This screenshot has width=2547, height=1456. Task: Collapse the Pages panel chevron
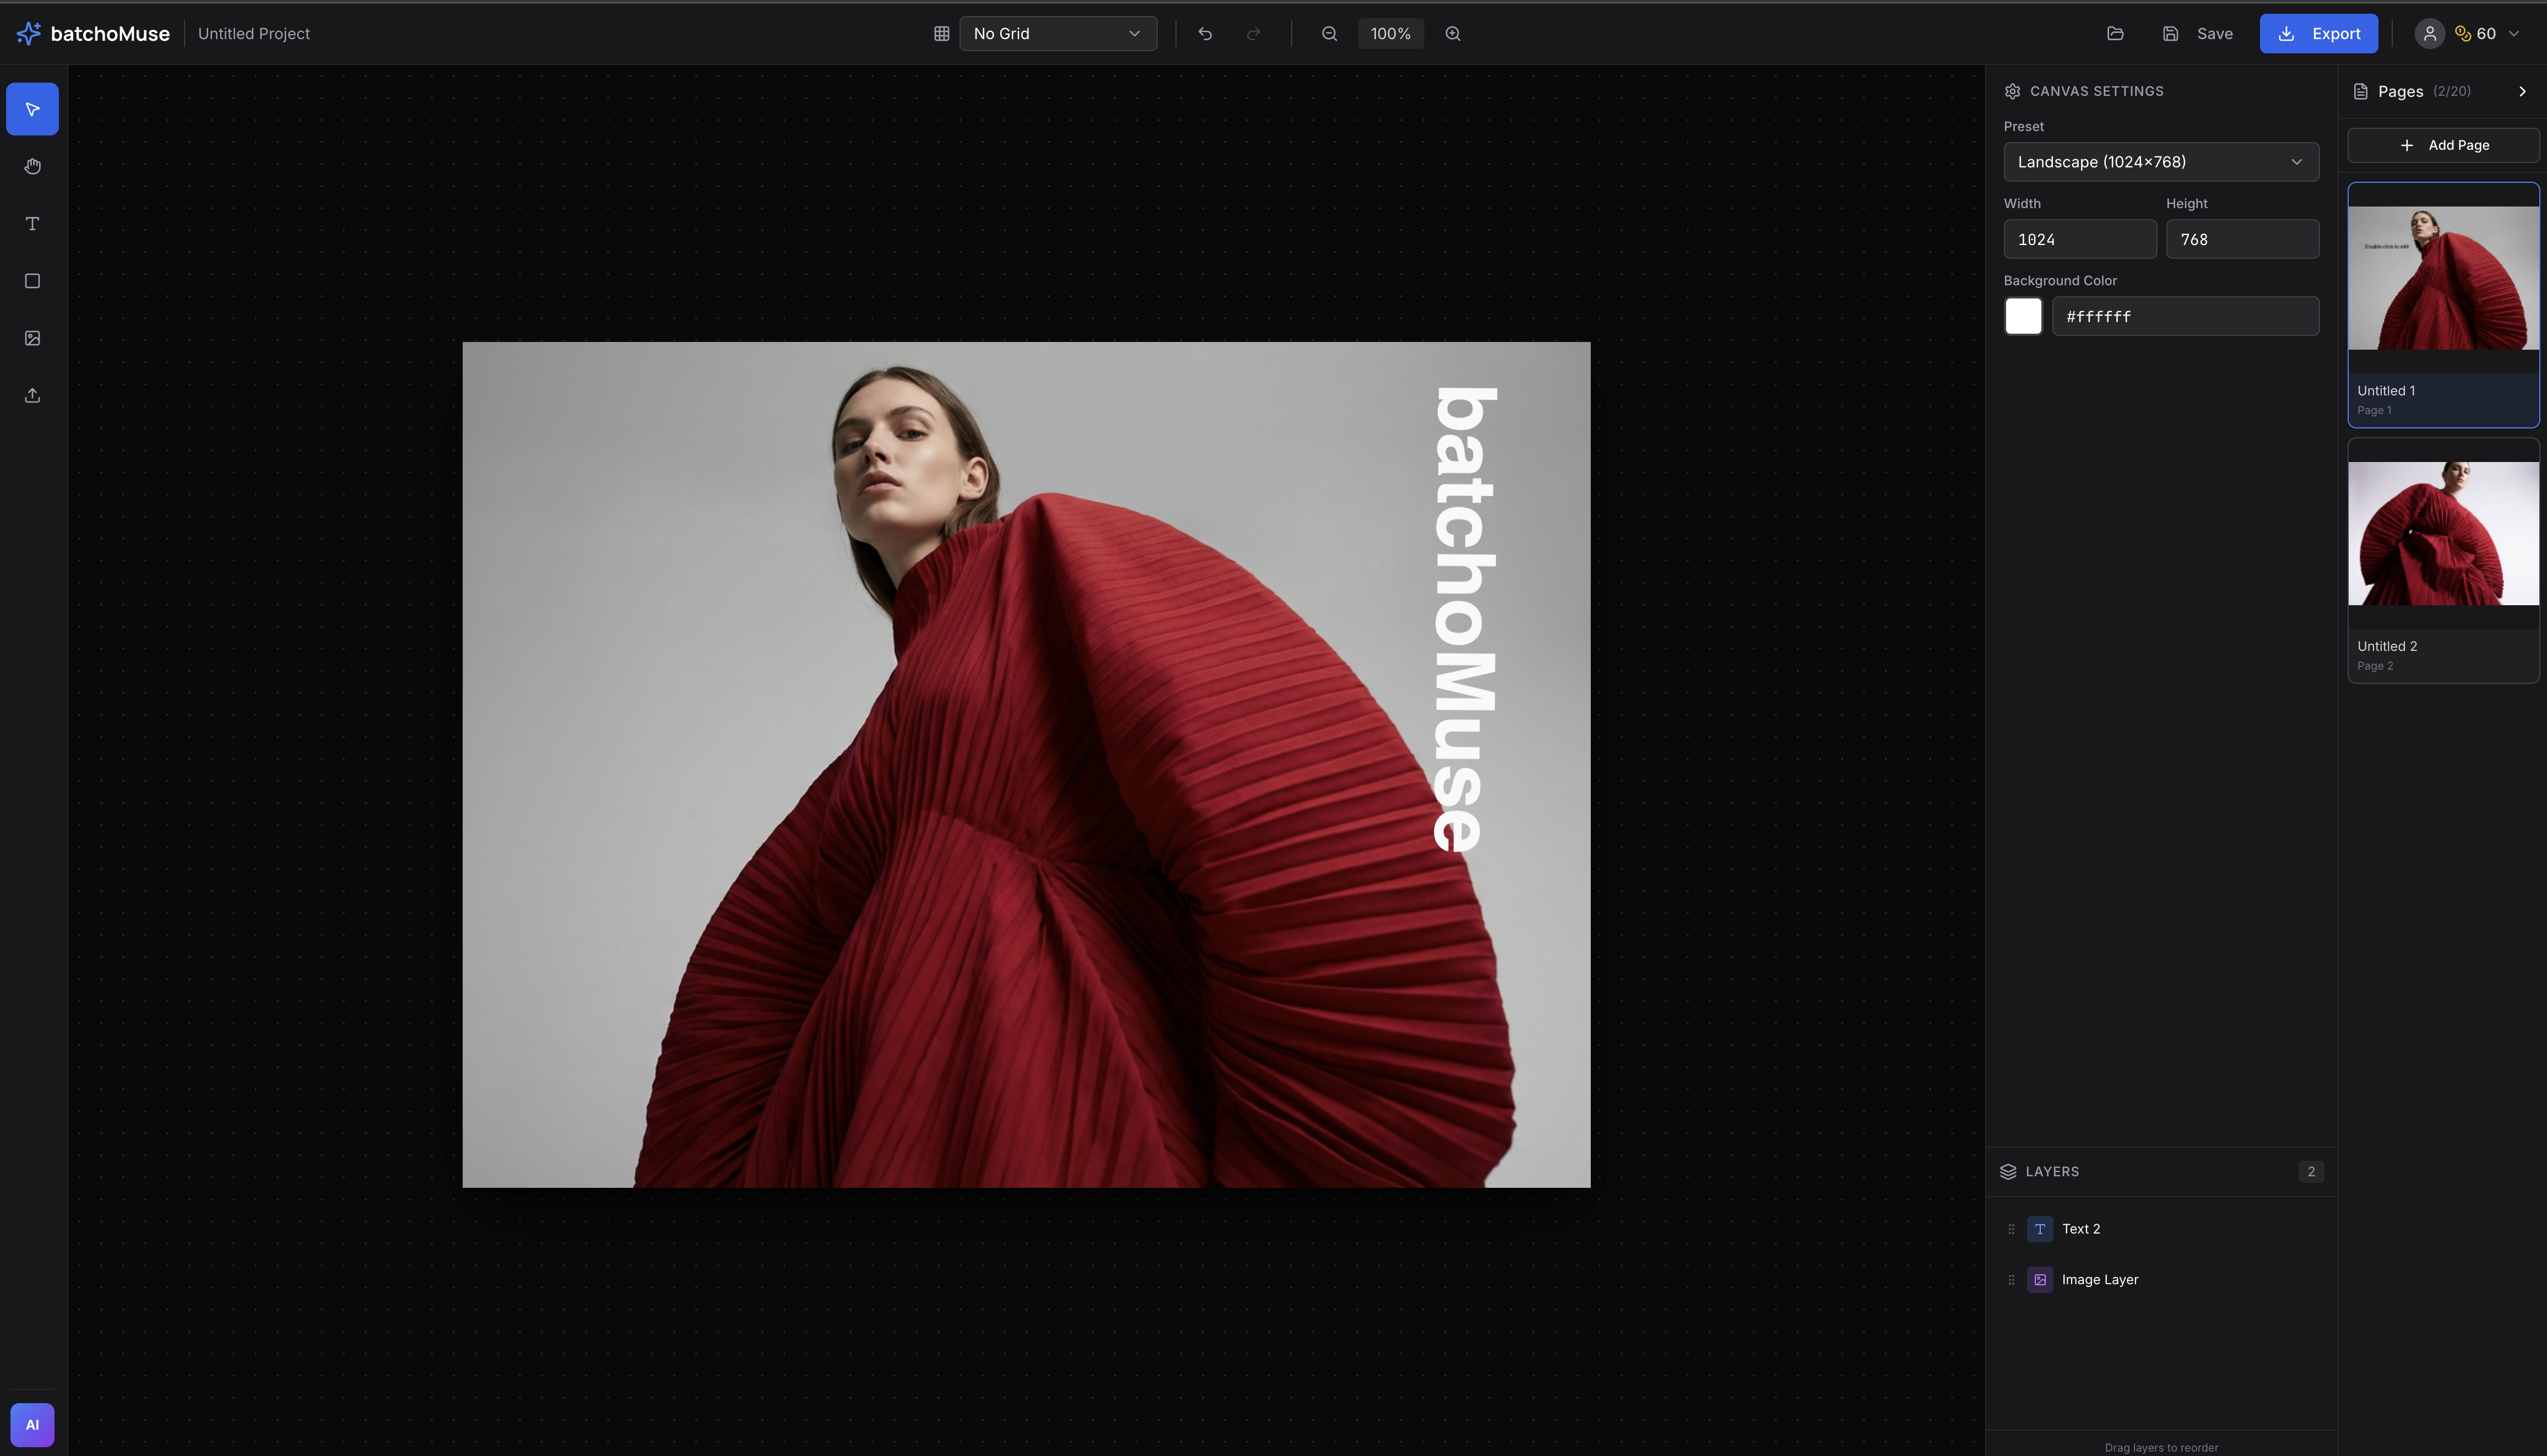click(2522, 91)
